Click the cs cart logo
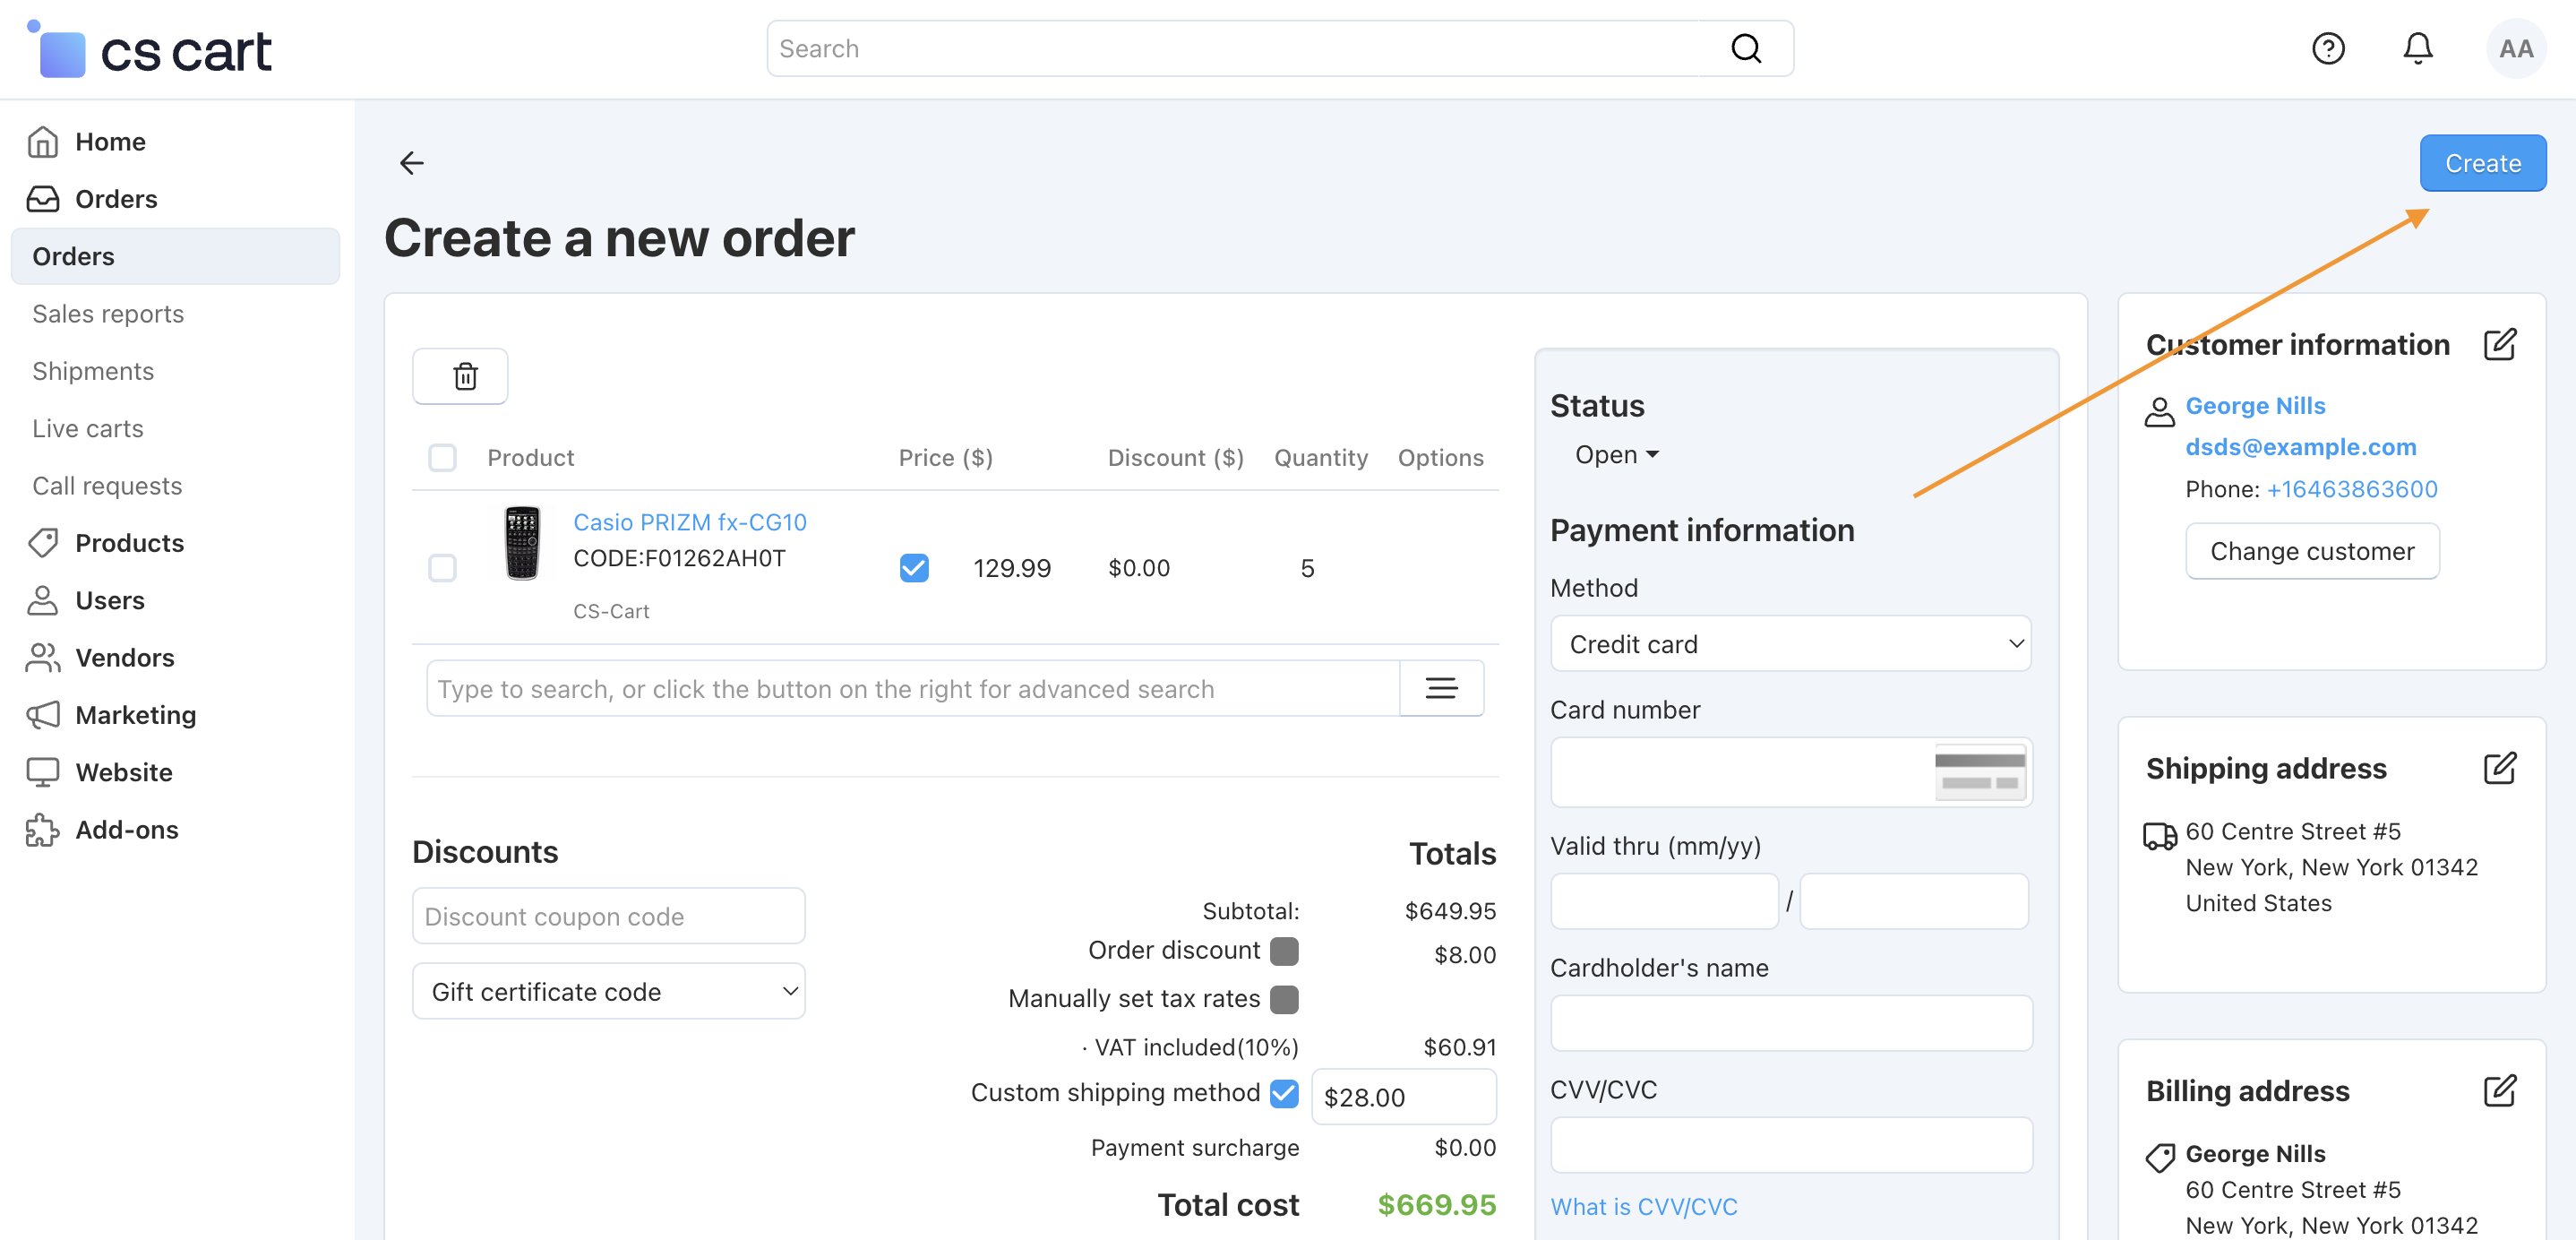The height and width of the screenshot is (1240, 2576). click(149, 50)
